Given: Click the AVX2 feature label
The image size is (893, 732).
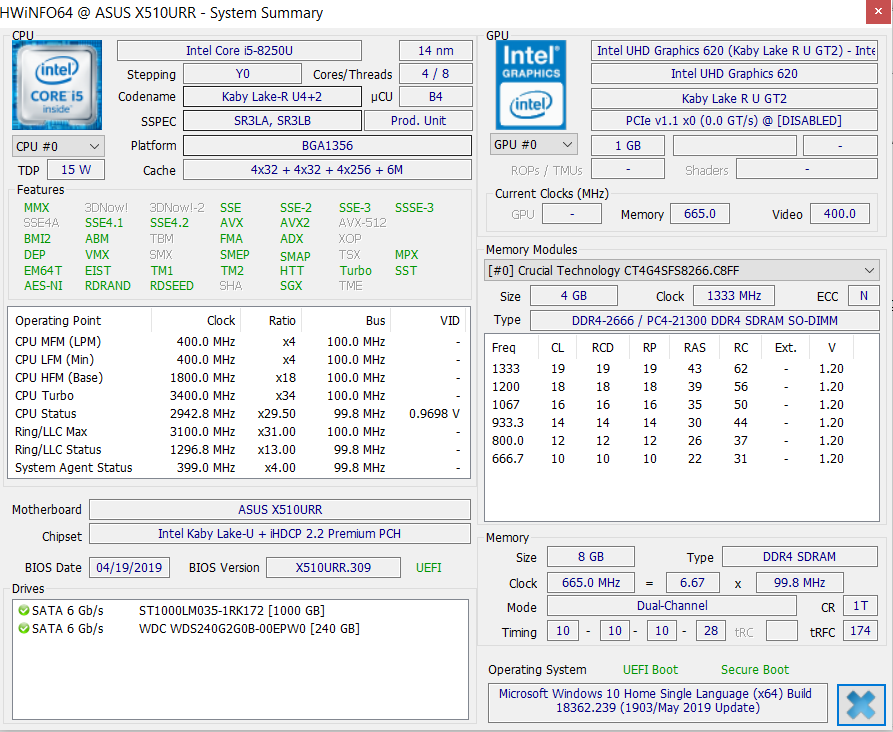Looking at the screenshot, I should pos(295,223).
